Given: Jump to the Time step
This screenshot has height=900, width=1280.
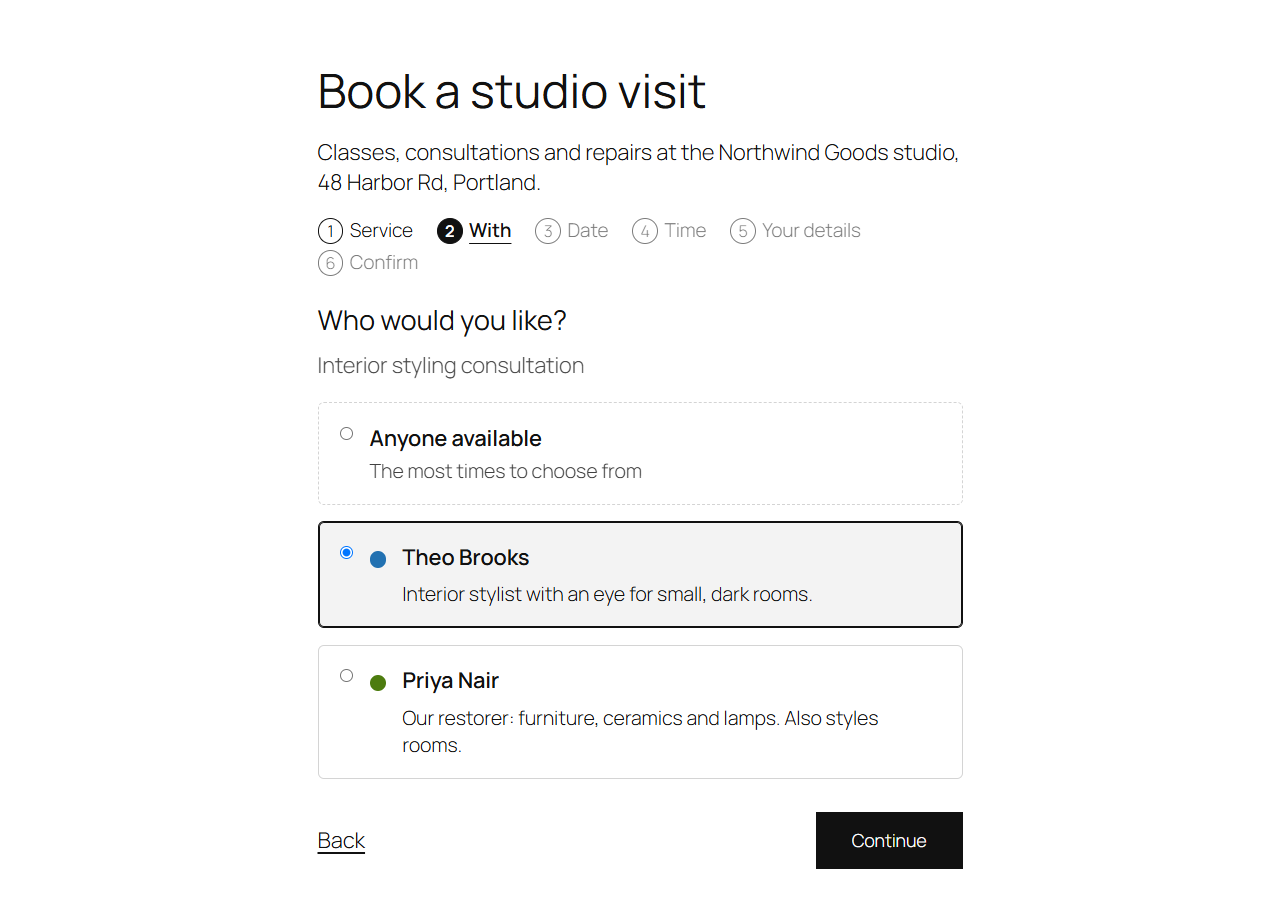Looking at the screenshot, I should pos(669,231).
